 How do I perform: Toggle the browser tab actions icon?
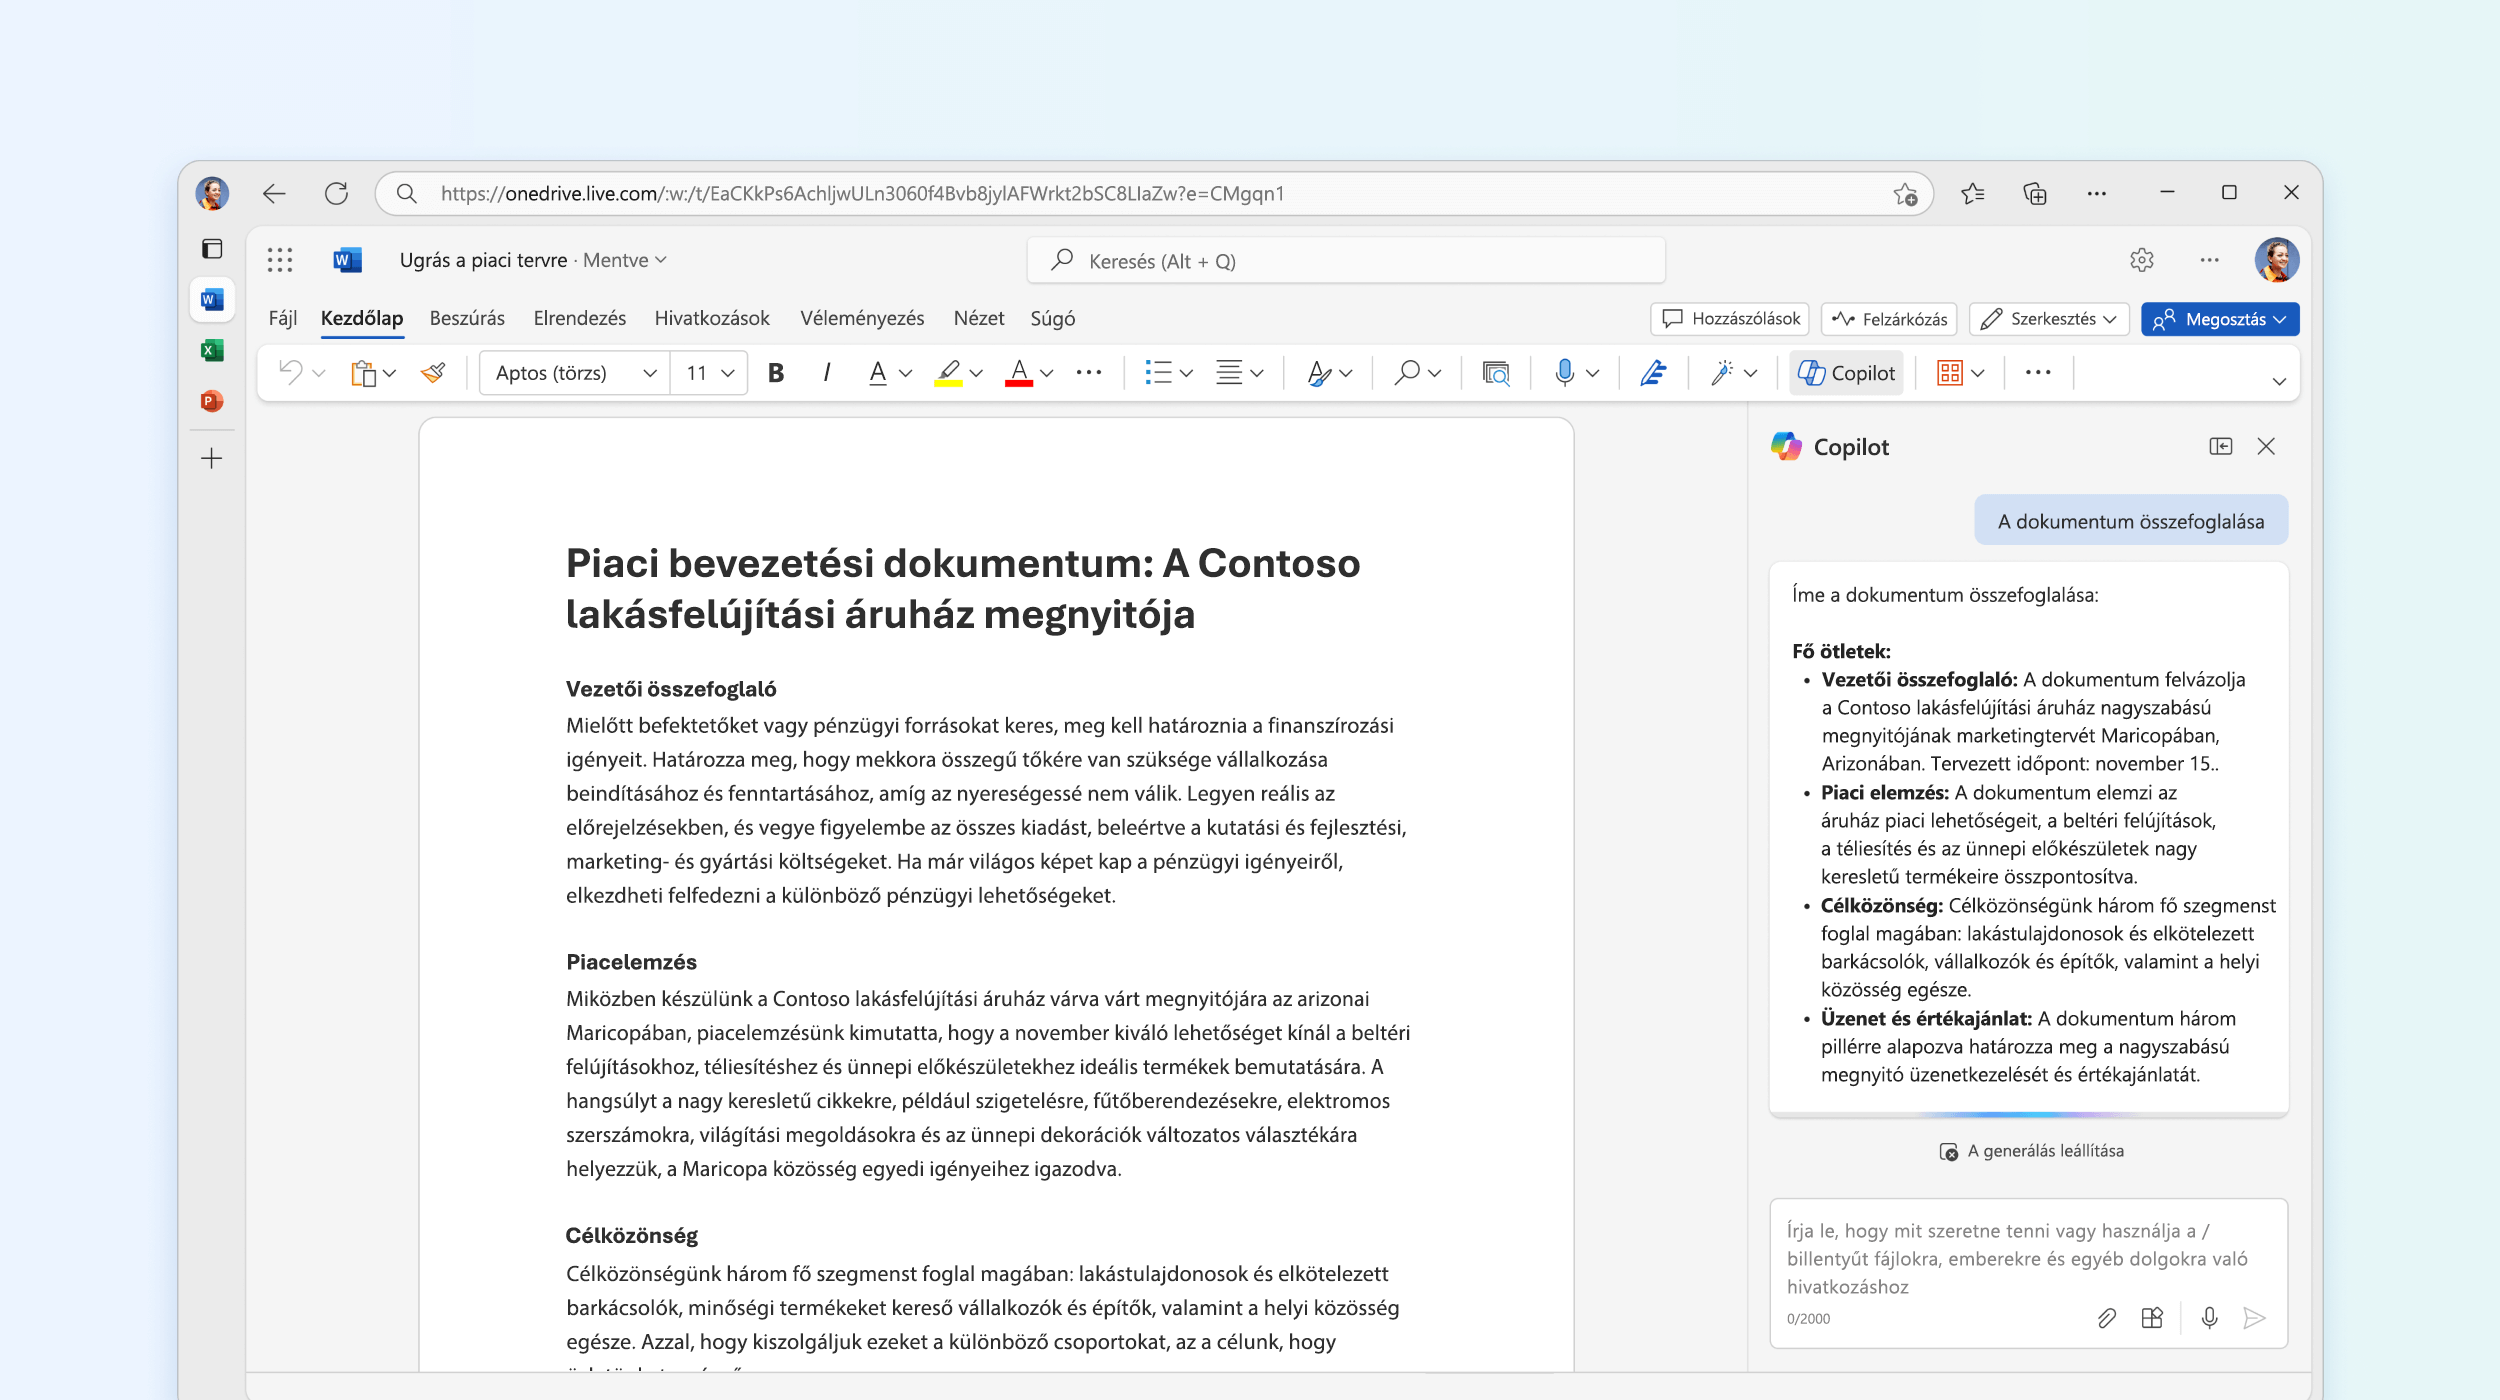point(212,248)
